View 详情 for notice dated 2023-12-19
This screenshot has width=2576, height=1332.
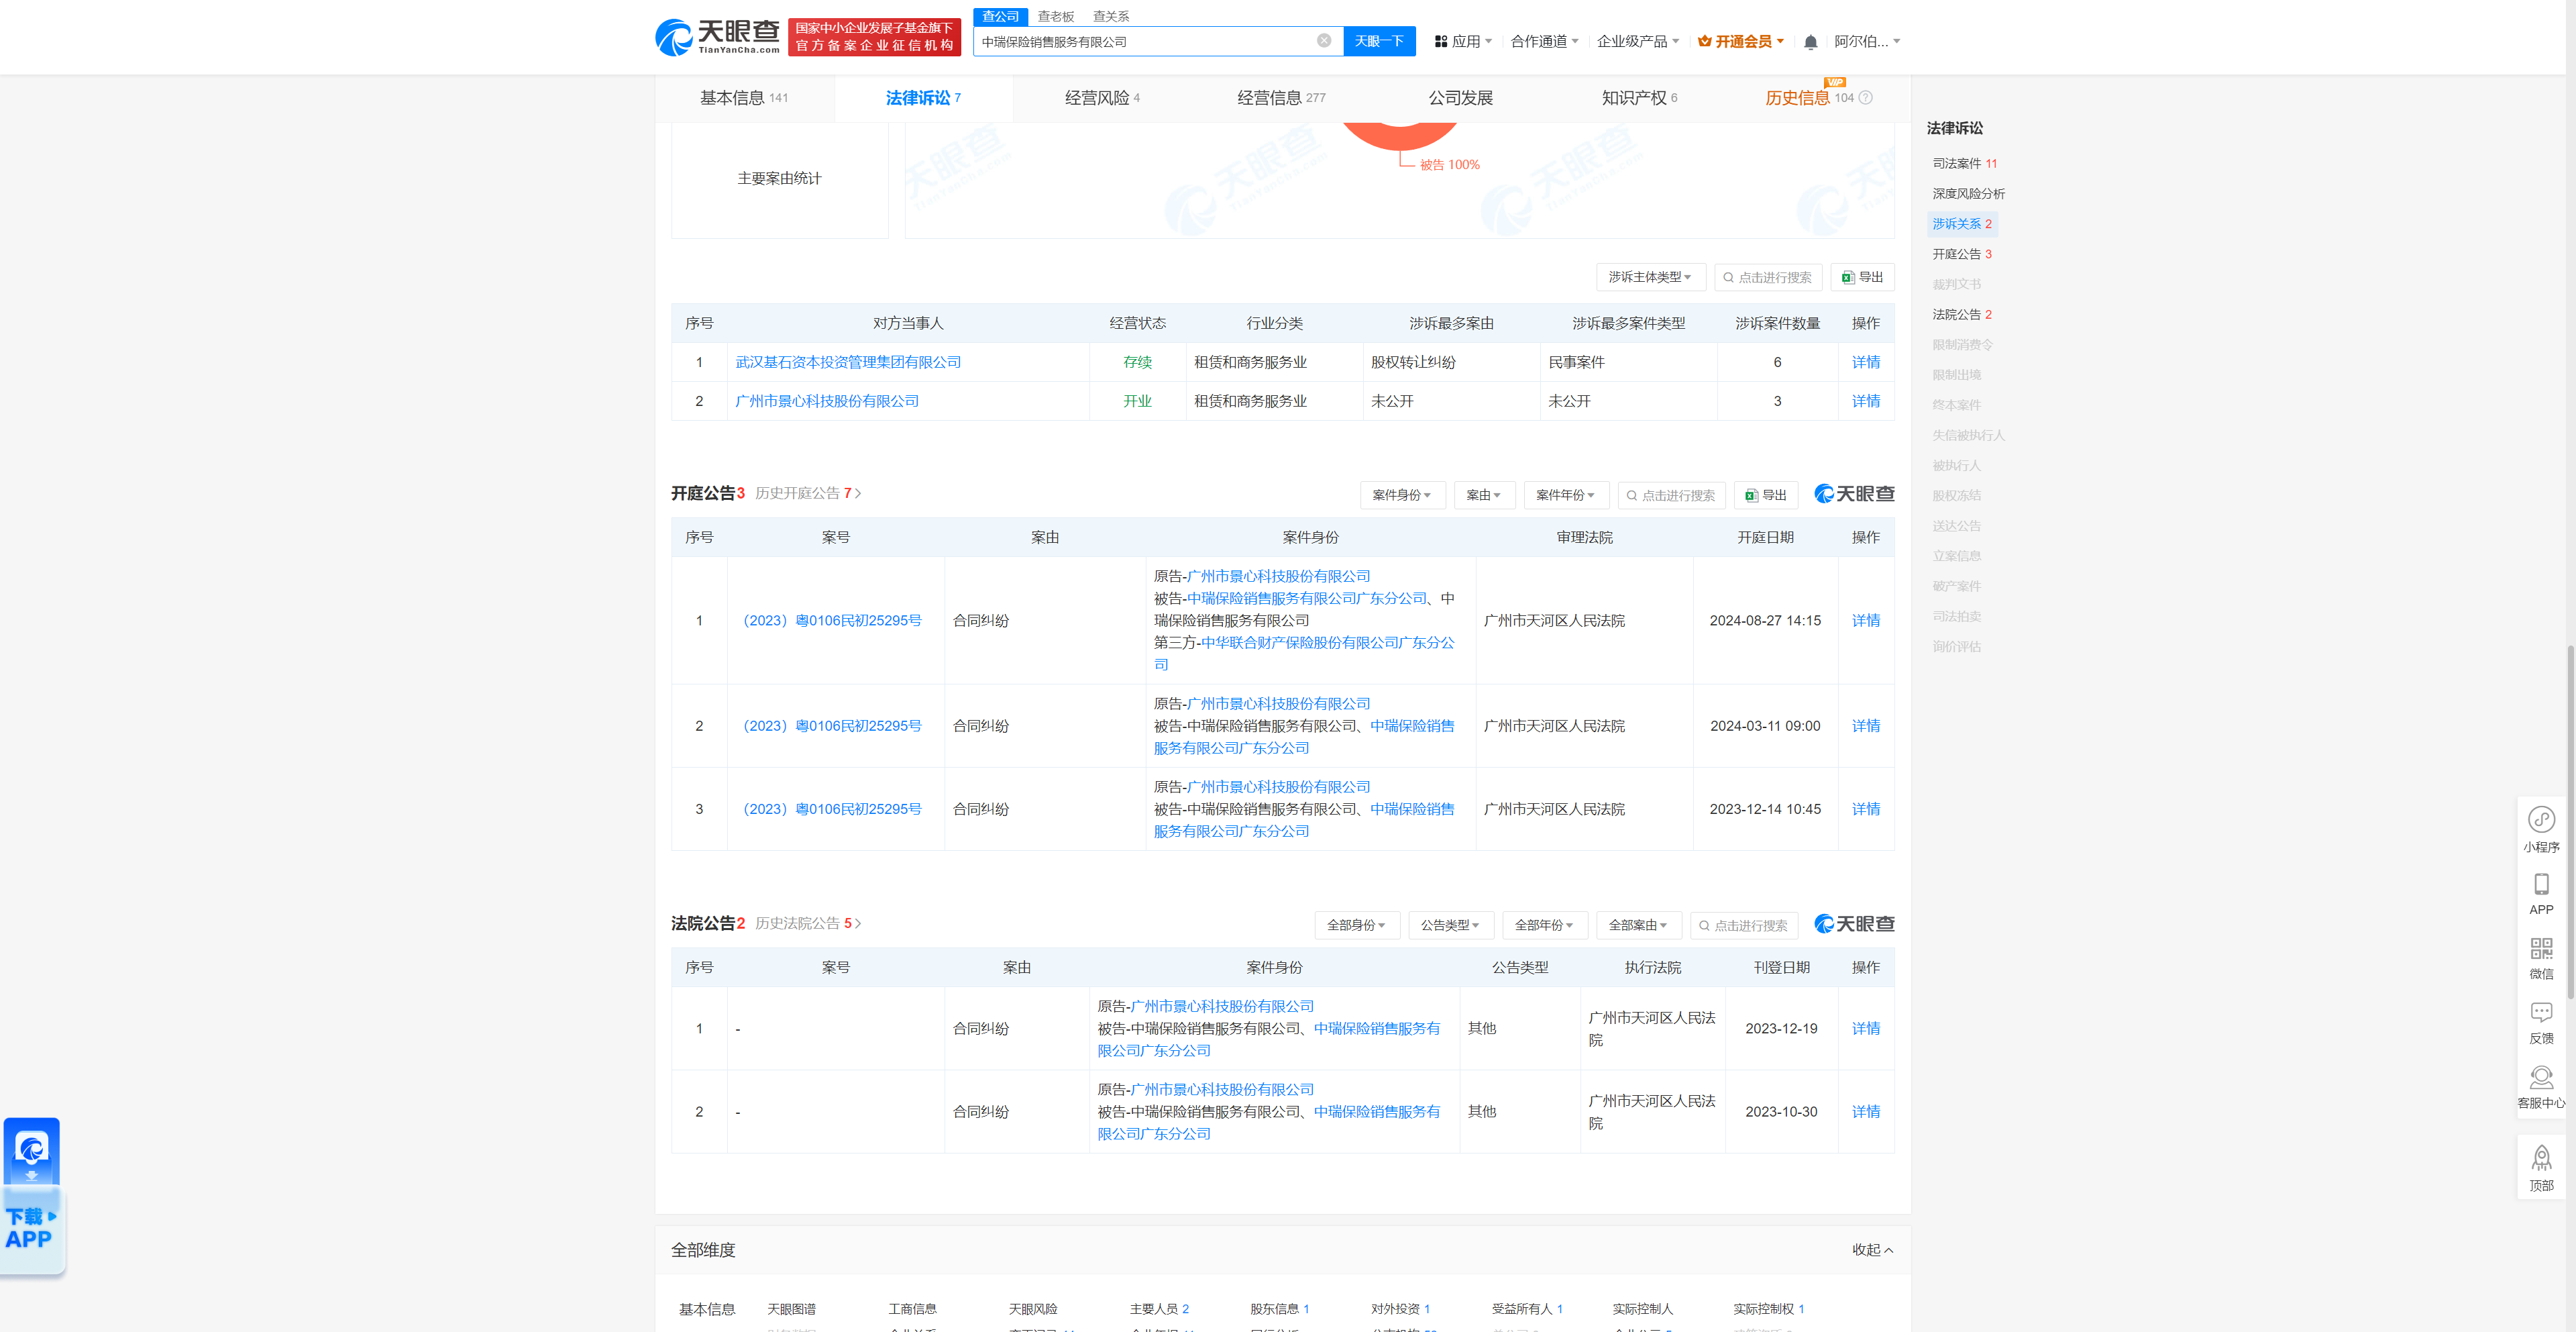1865,1028
